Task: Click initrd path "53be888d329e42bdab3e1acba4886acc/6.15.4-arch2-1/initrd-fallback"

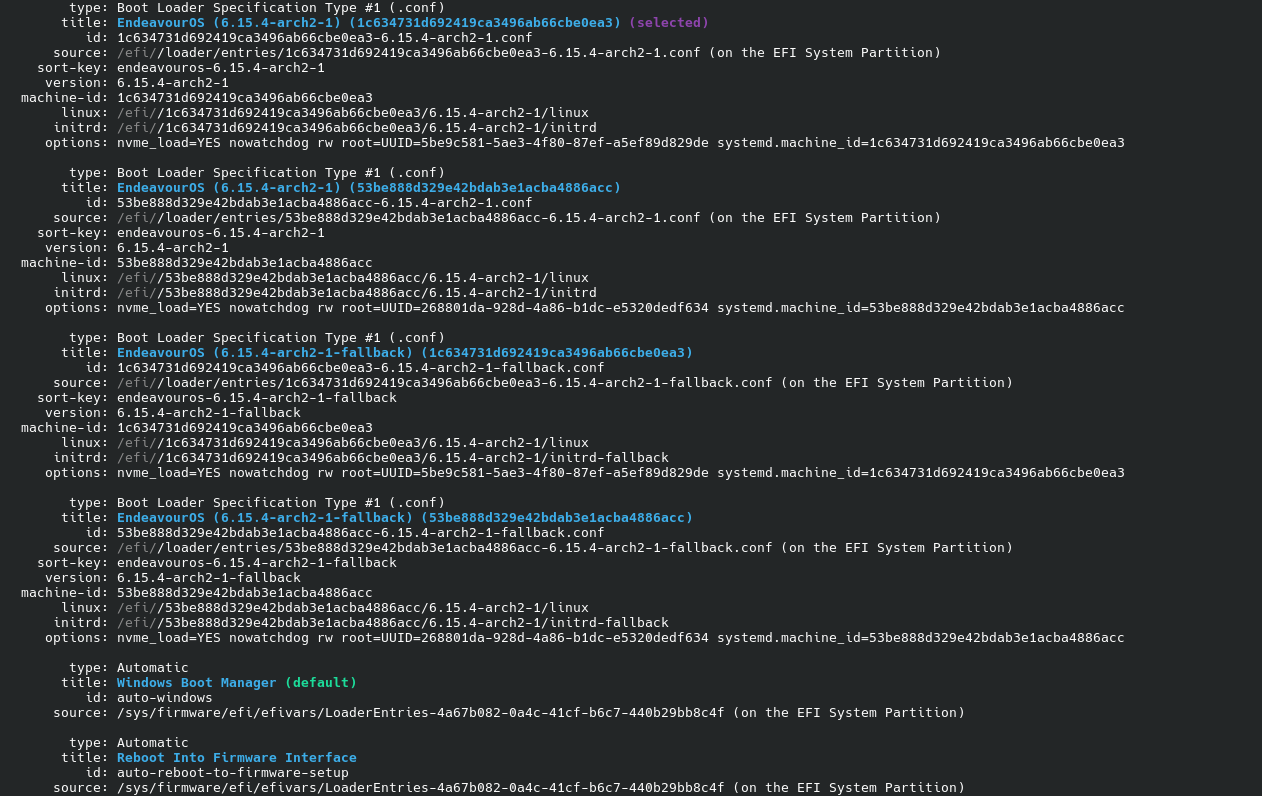Action: pyautogui.click(x=393, y=622)
